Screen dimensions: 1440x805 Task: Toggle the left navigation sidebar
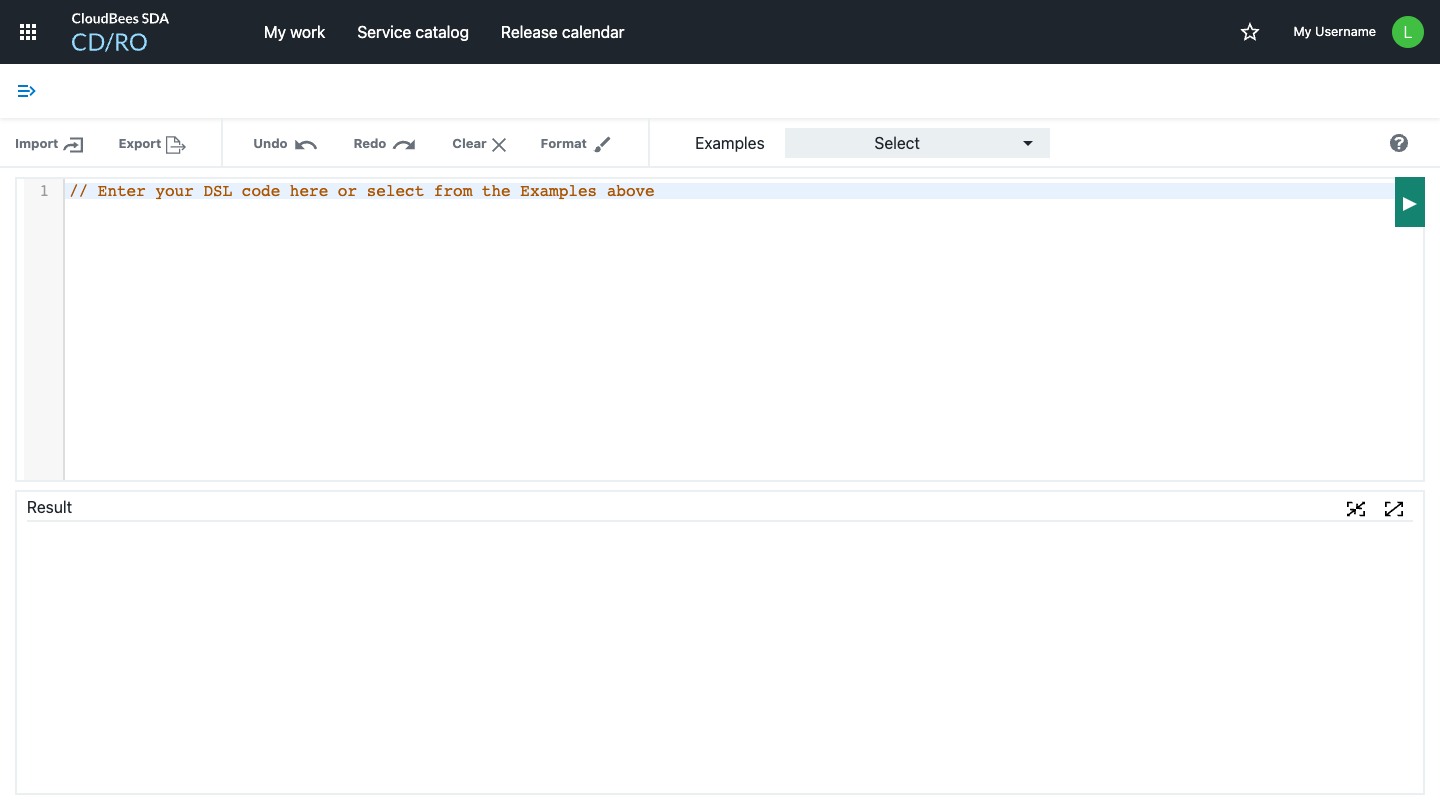coord(26,90)
